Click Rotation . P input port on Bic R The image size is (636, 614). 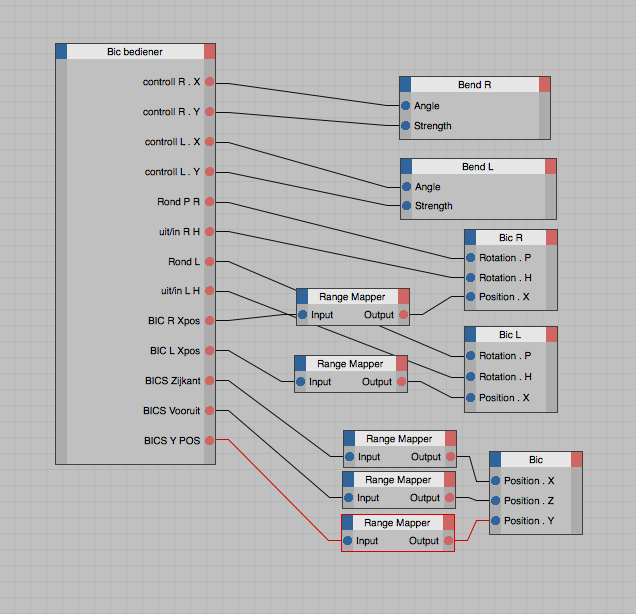point(471,258)
